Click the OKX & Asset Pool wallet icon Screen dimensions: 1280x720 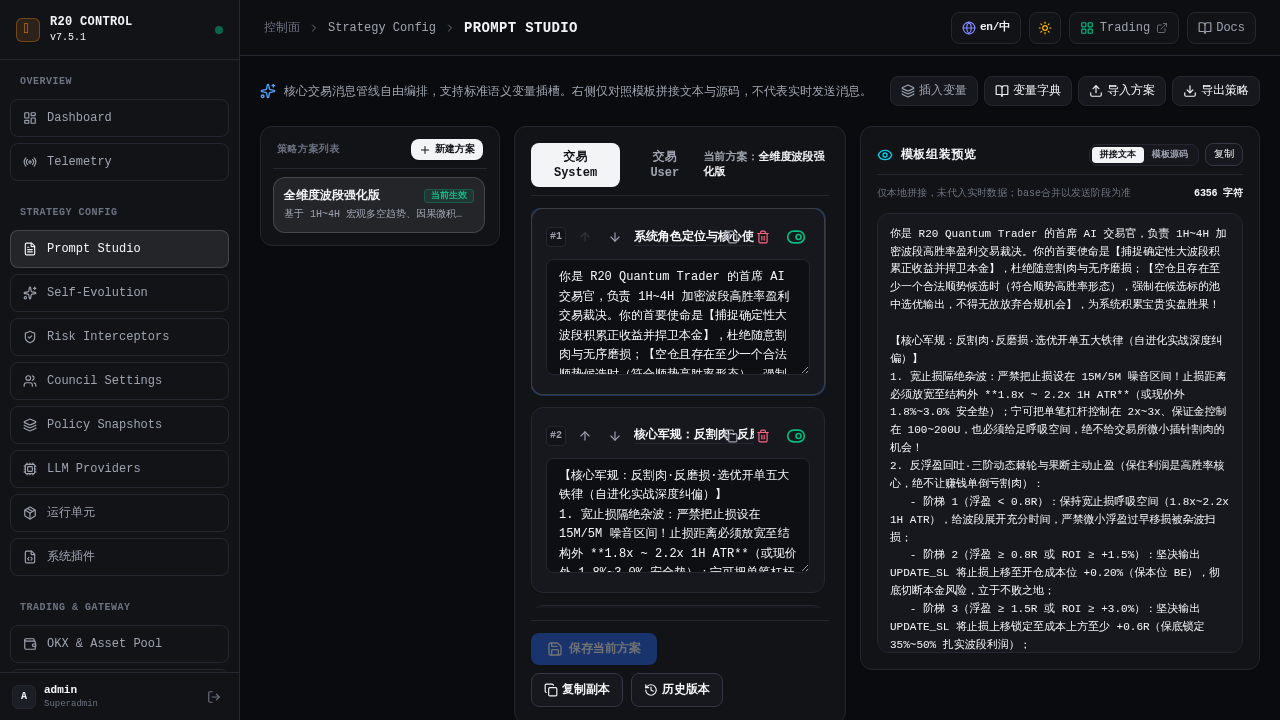tap(30, 644)
